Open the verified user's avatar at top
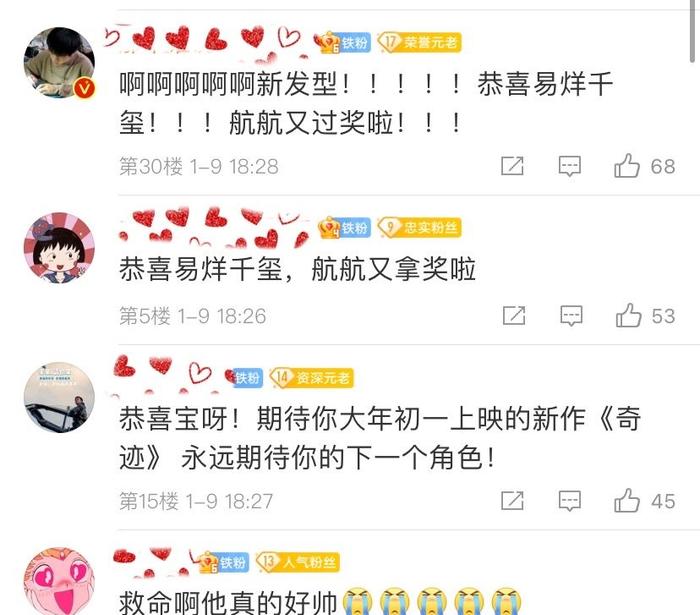 pyautogui.click(x=59, y=62)
